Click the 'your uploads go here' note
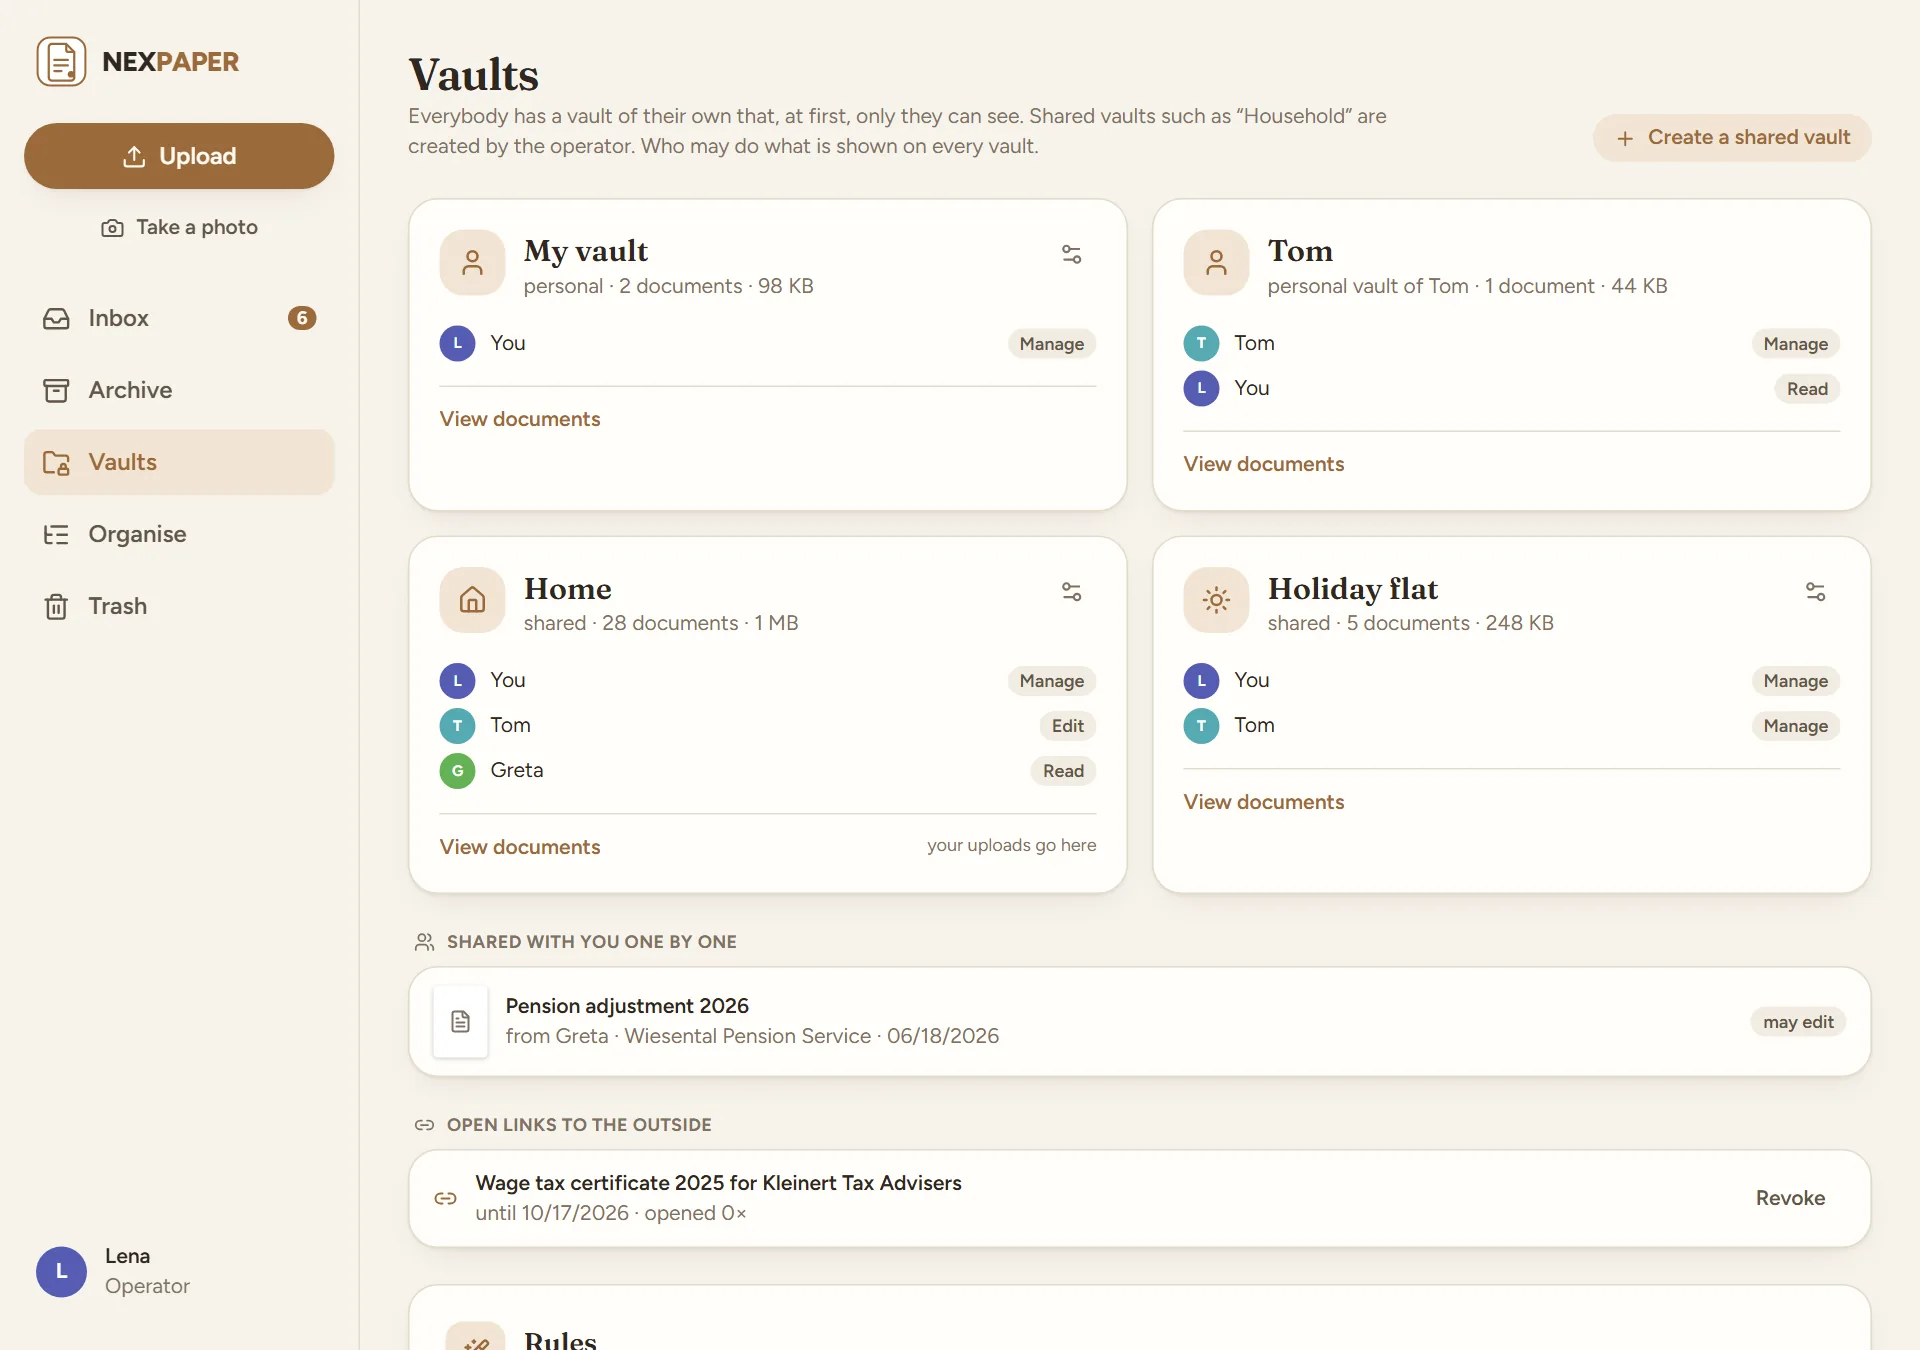Image resolution: width=1920 pixels, height=1350 pixels. tap(1011, 845)
